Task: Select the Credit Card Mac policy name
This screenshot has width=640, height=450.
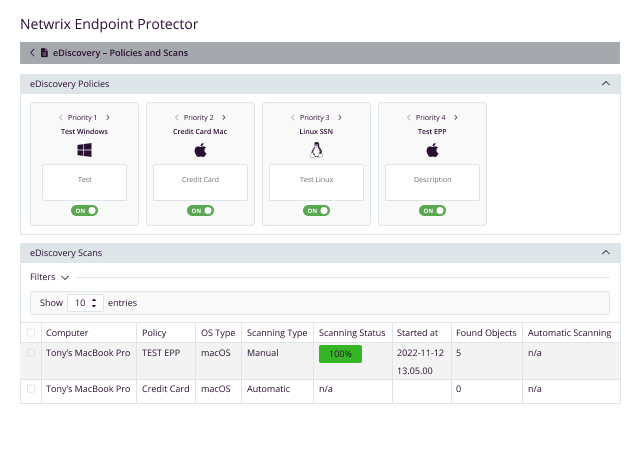Action: (x=200, y=131)
